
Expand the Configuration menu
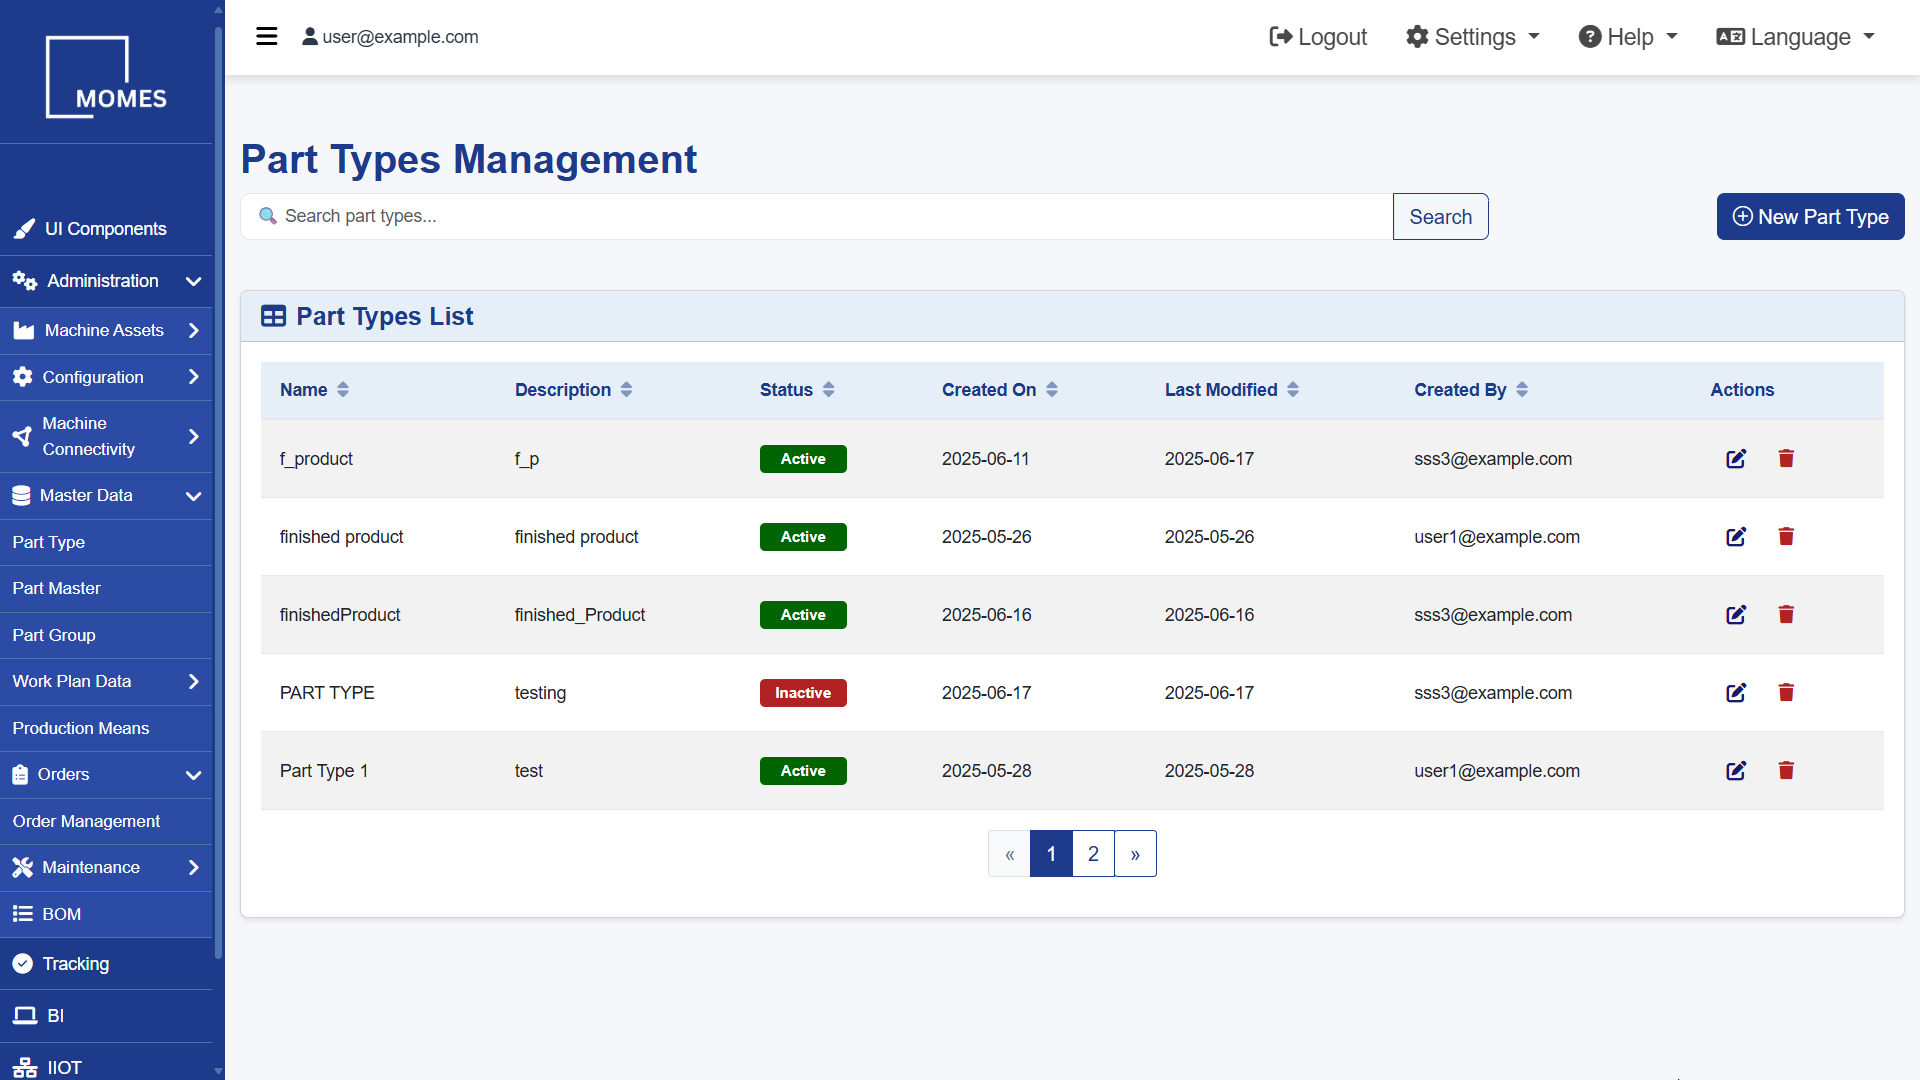click(106, 377)
